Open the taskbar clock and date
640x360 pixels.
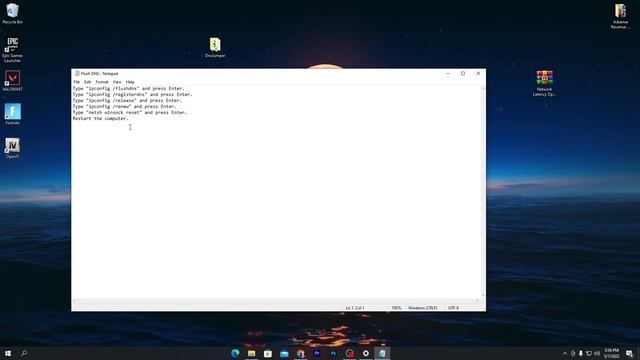click(611, 353)
